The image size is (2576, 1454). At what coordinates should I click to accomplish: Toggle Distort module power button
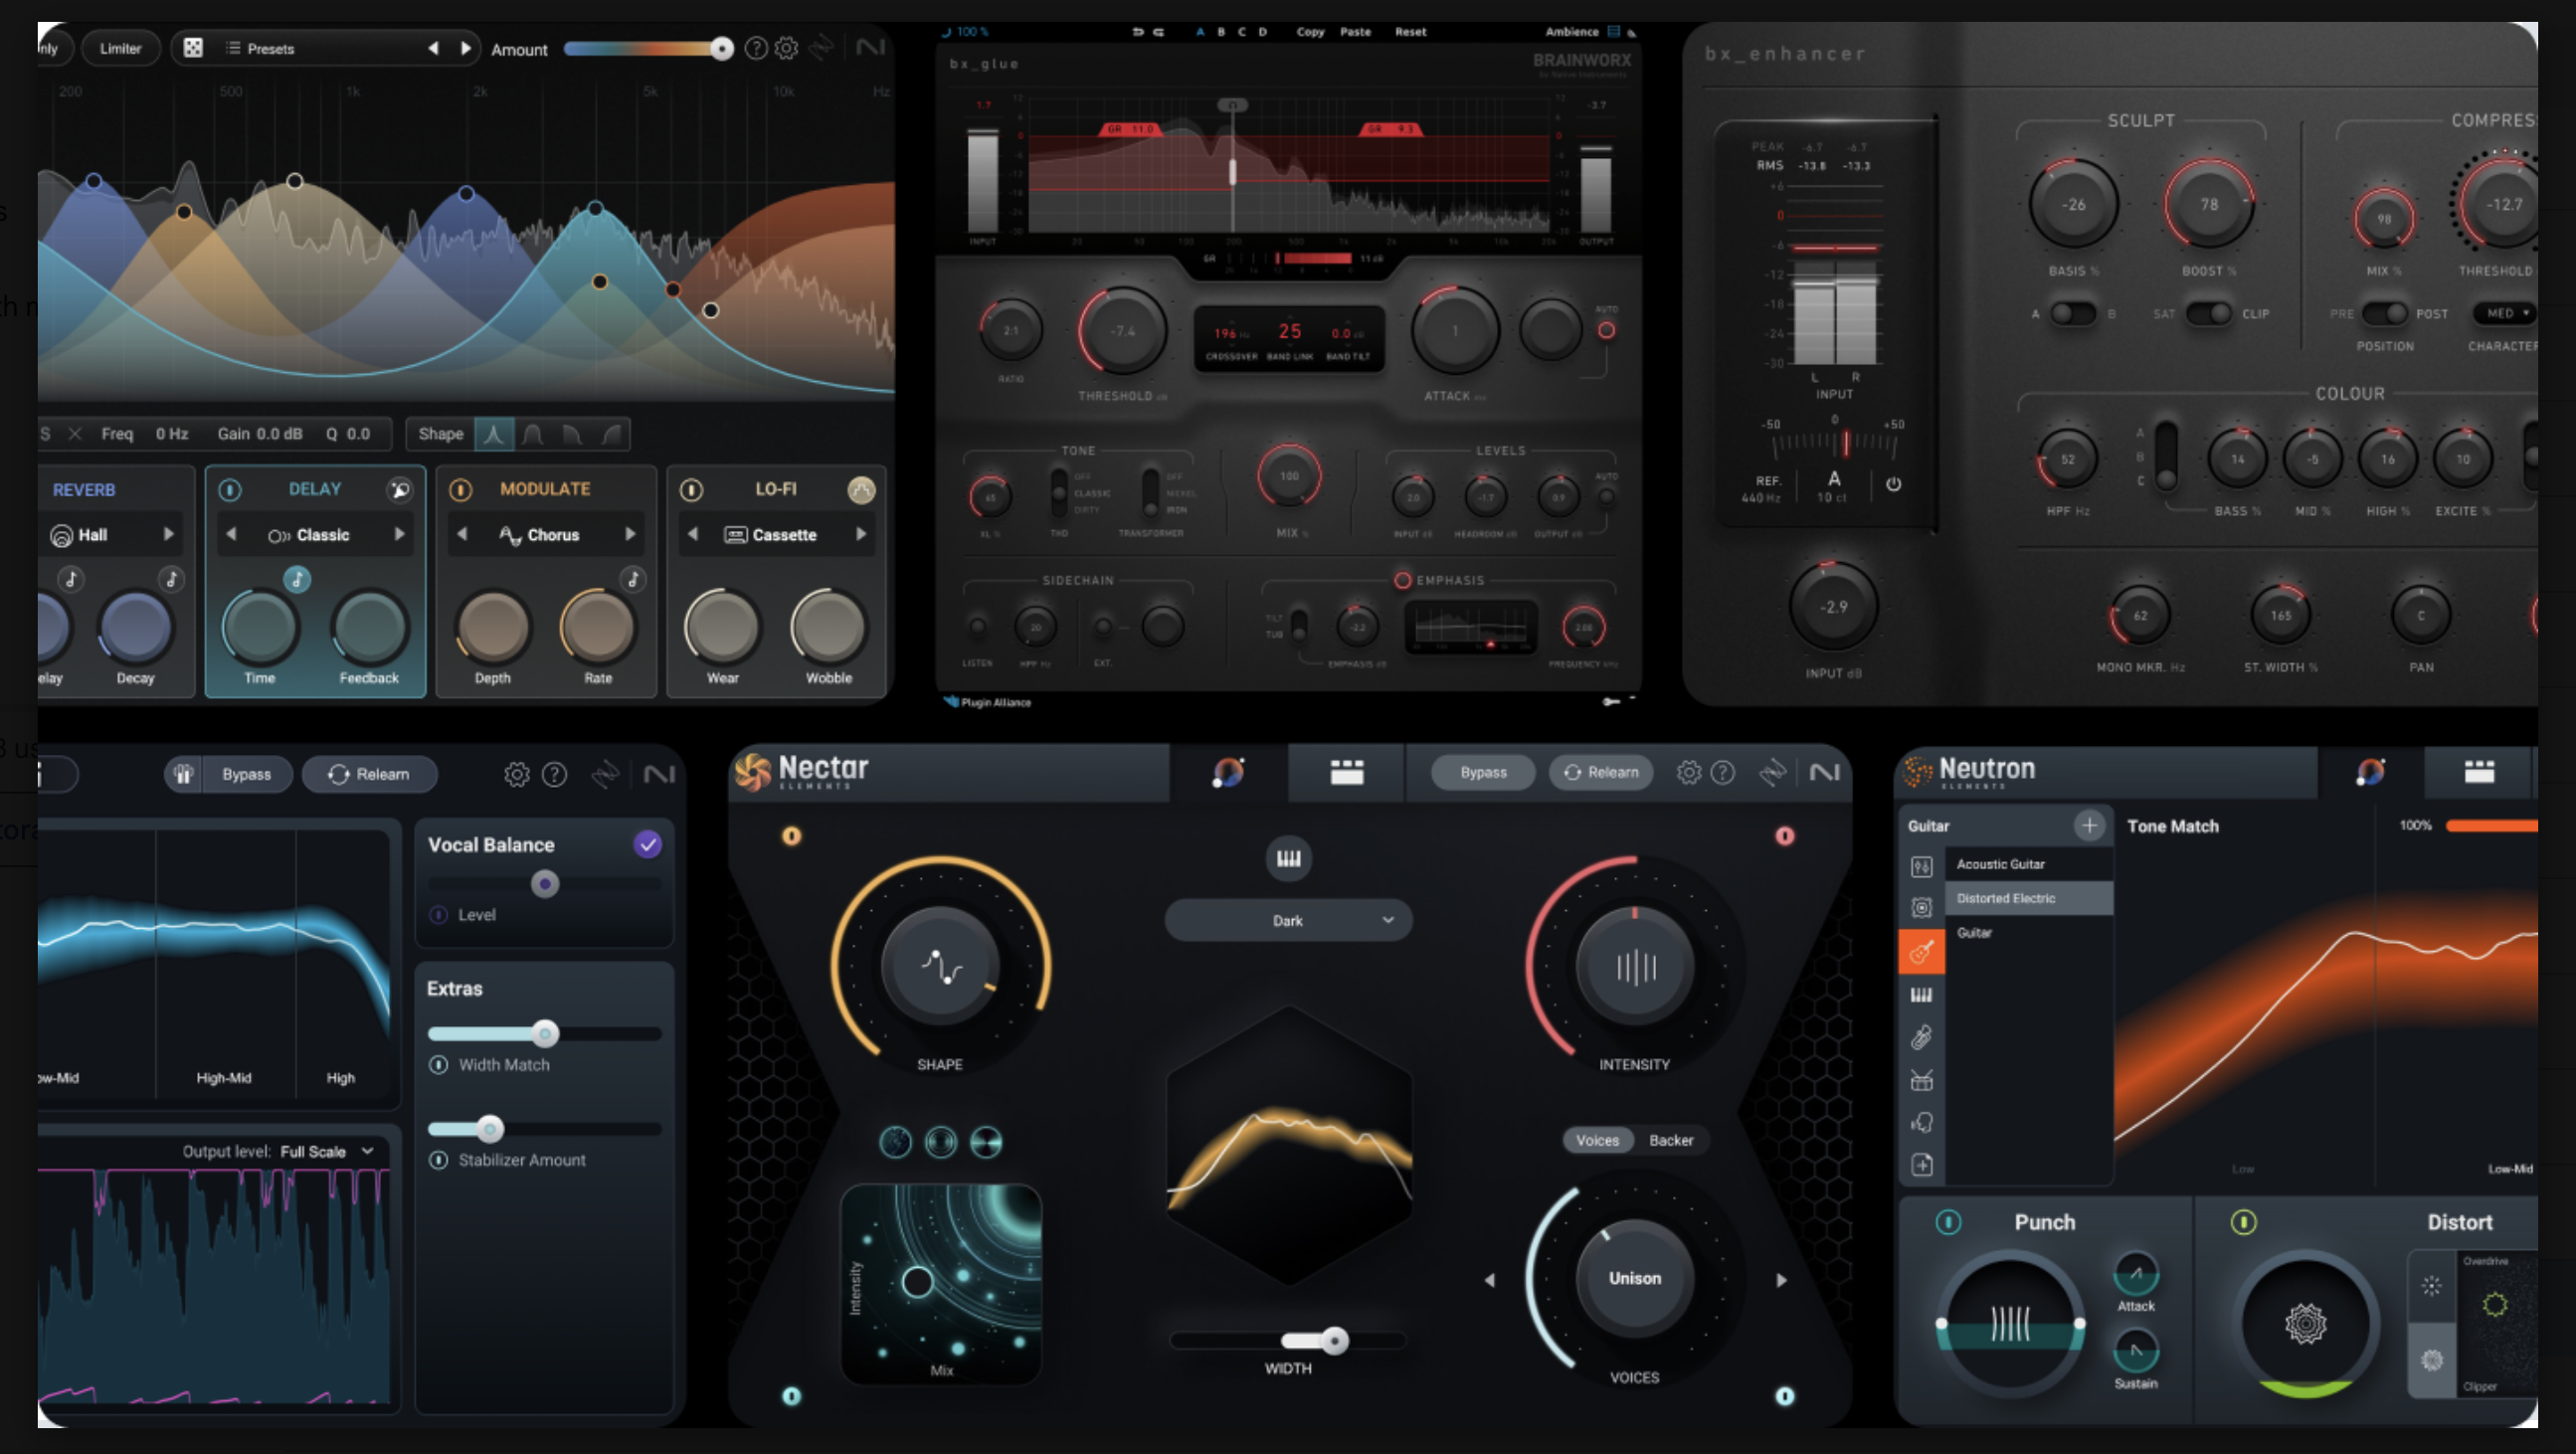2243,1221
